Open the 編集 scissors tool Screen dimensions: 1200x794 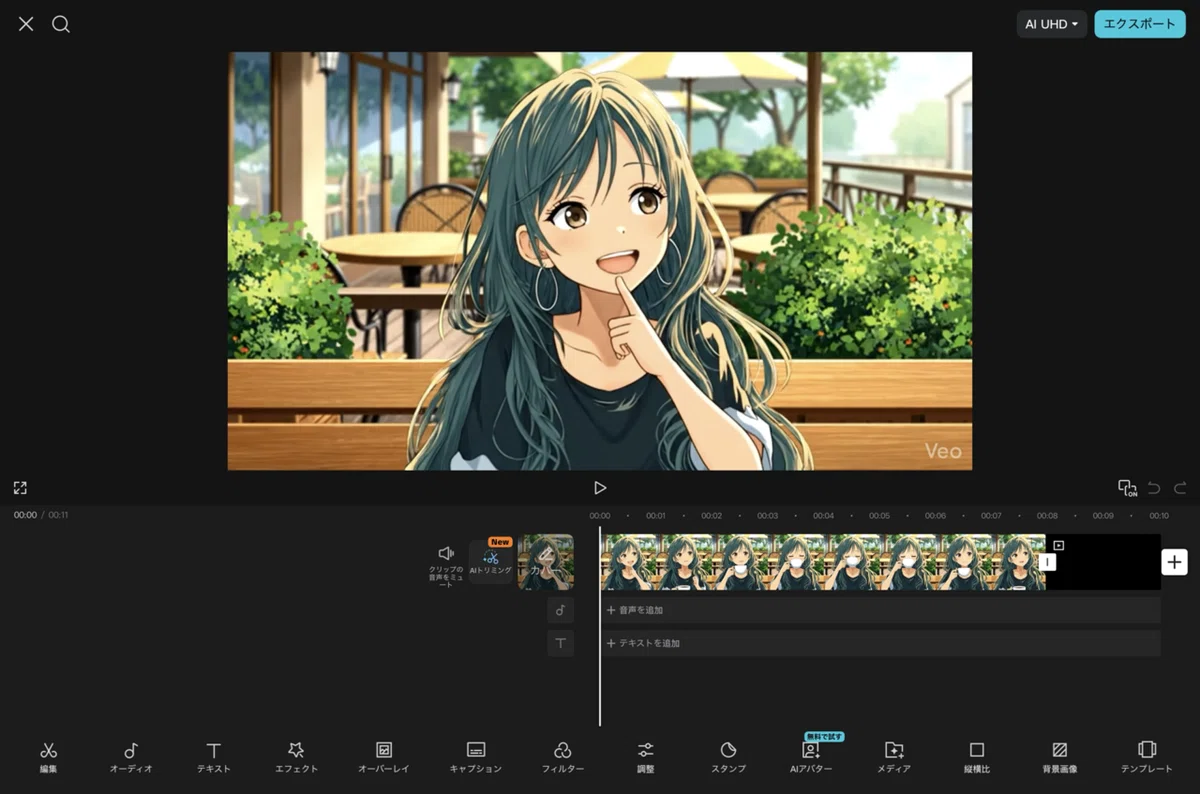point(48,758)
